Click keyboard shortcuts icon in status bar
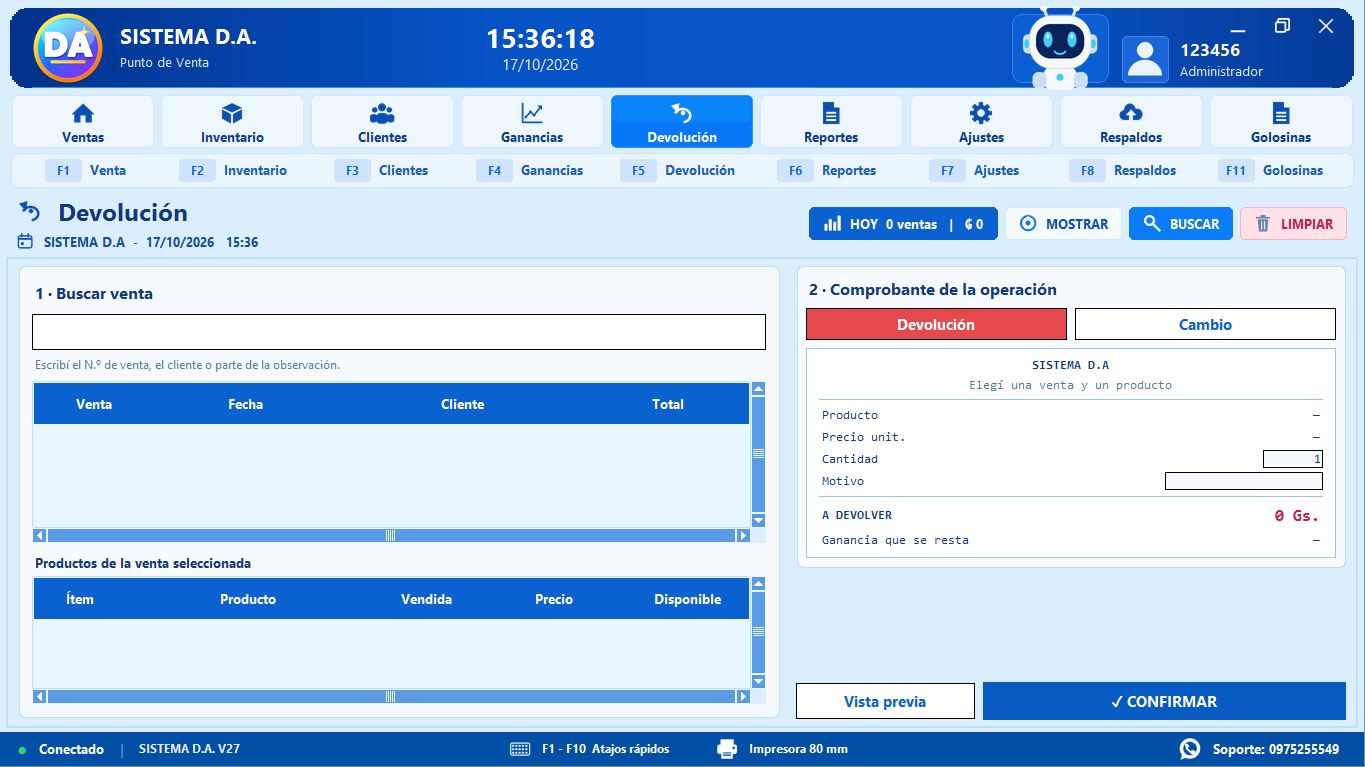 pos(520,749)
